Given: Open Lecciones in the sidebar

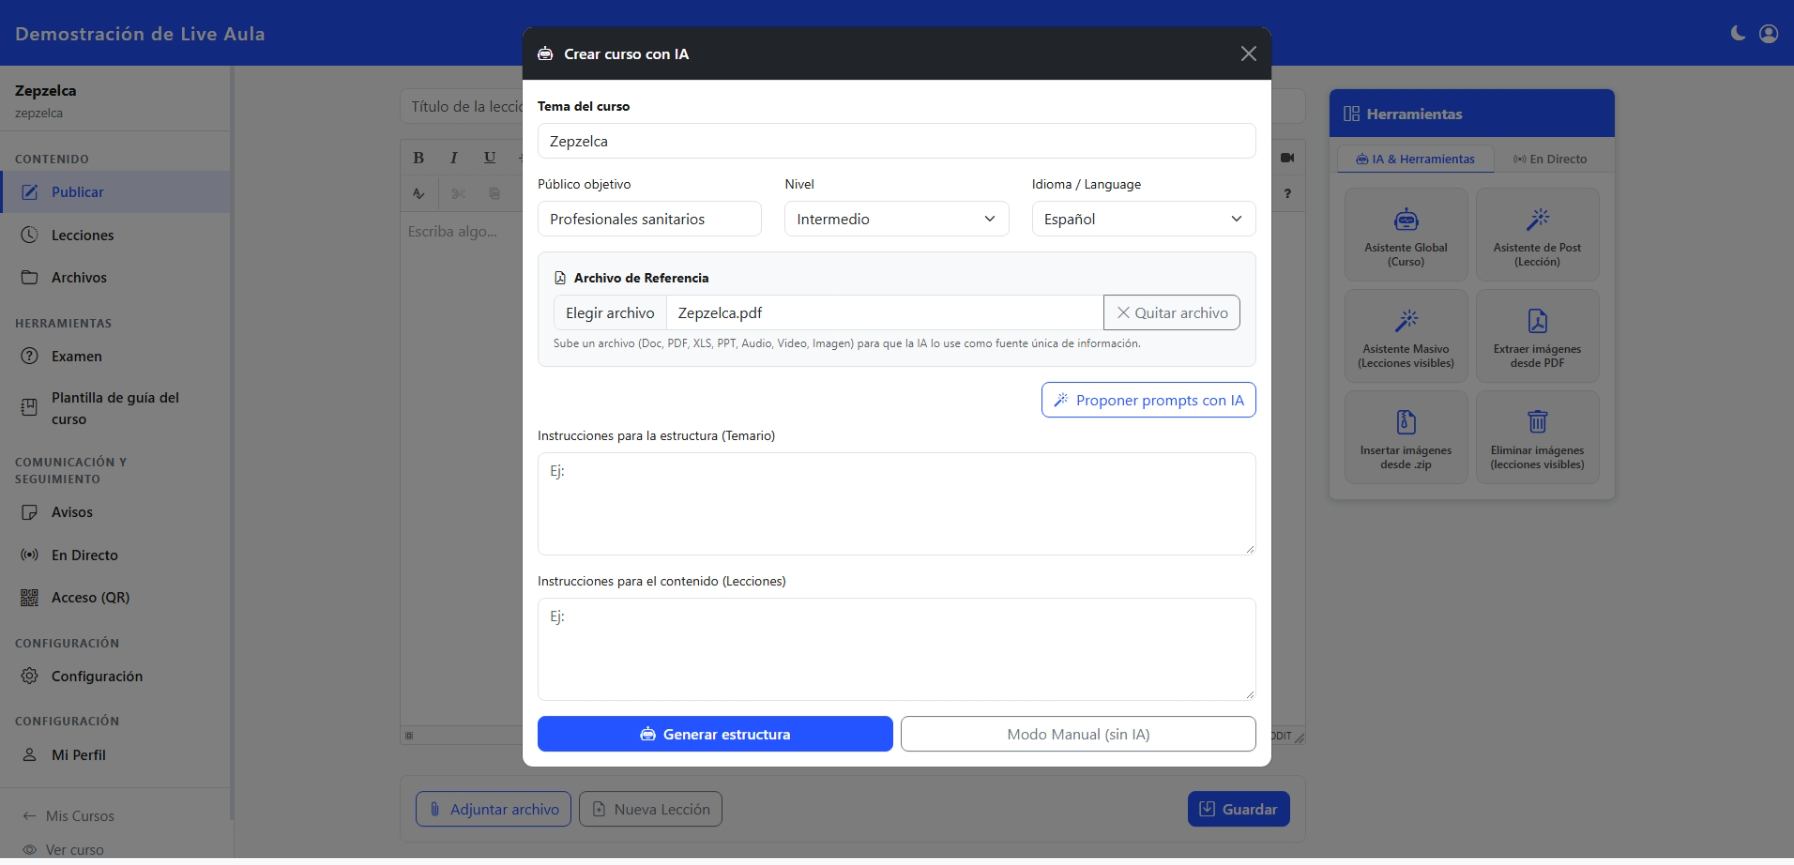Looking at the screenshot, I should click(x=116, y=235).
